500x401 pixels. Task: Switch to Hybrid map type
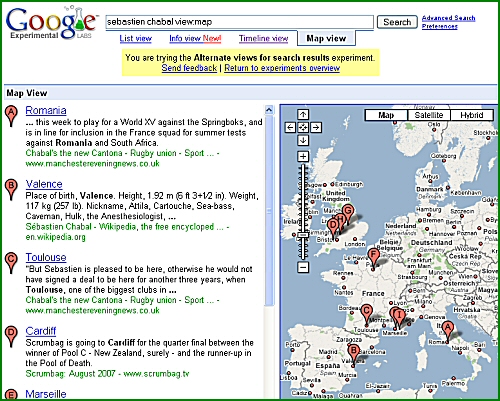[x=472, y=115]
